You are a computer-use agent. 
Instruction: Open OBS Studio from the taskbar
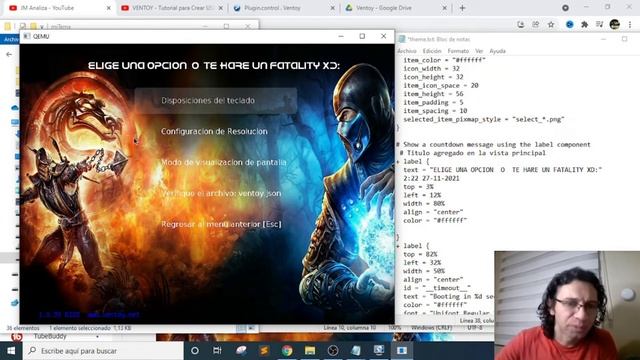[333, 351]
